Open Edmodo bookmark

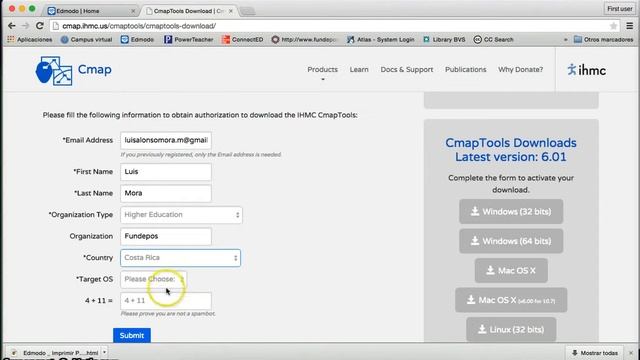(138, 40)
